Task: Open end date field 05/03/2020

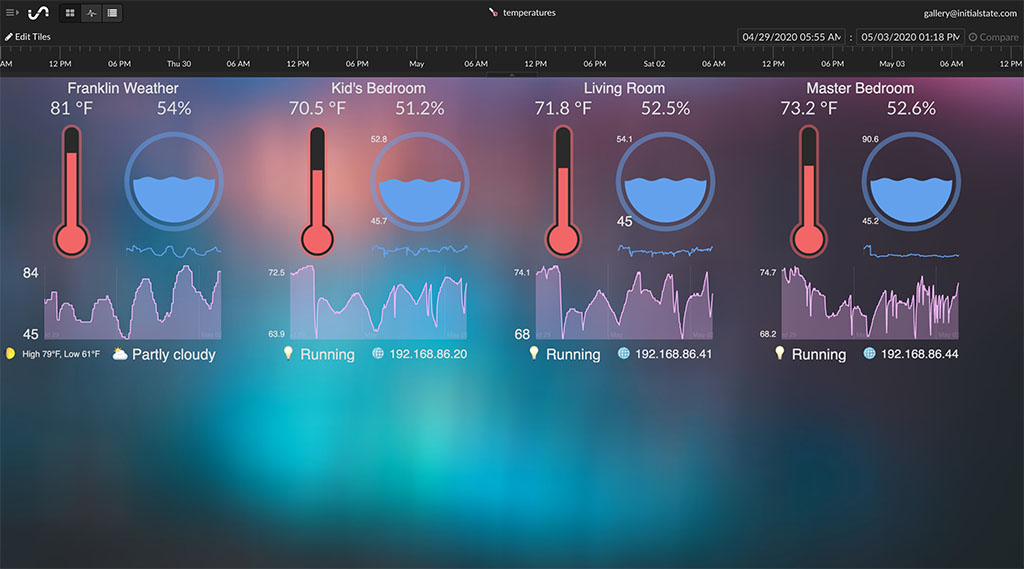Action: point(908,37)
